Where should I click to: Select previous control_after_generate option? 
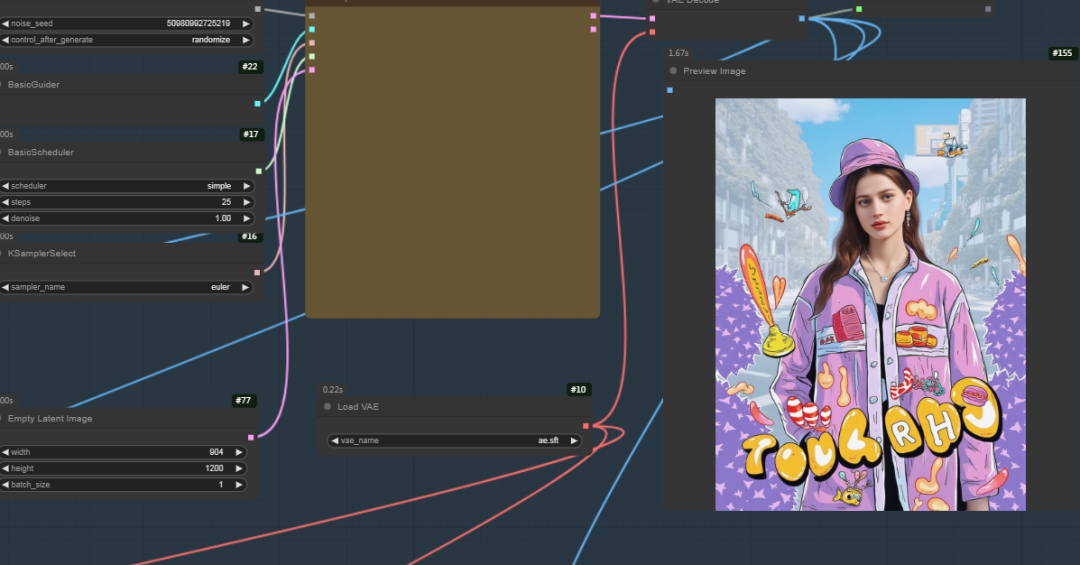(6, 40)
